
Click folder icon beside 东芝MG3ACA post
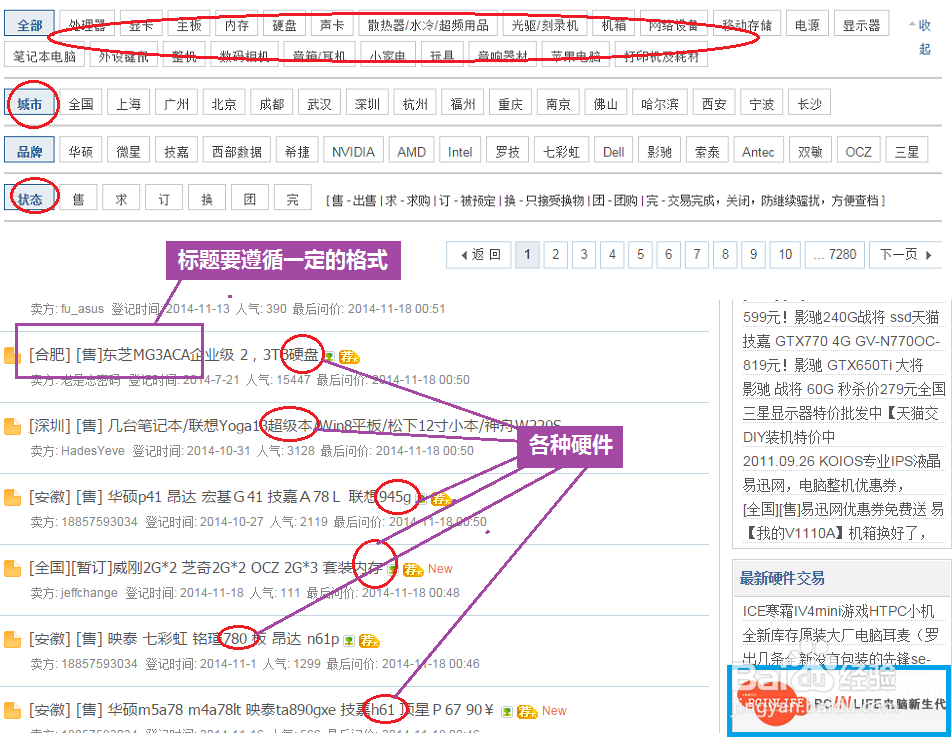(12, 355)
